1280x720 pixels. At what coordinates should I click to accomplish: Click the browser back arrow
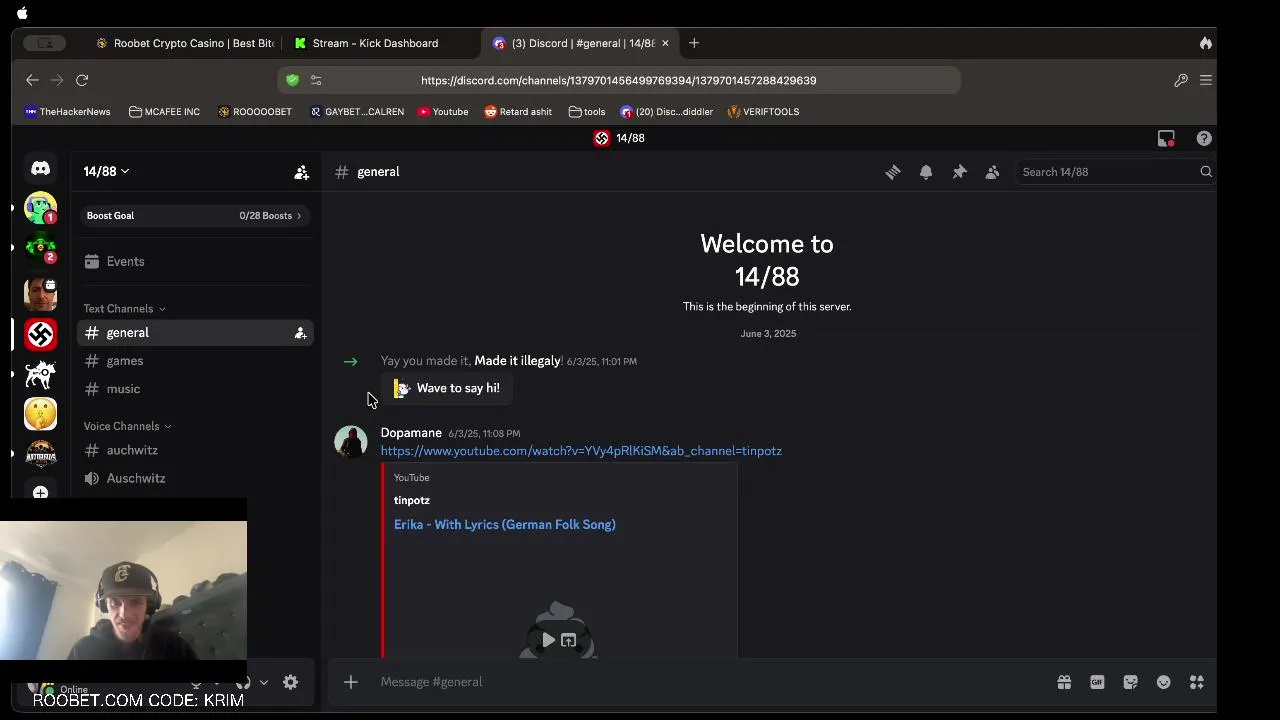coord(32,80)
